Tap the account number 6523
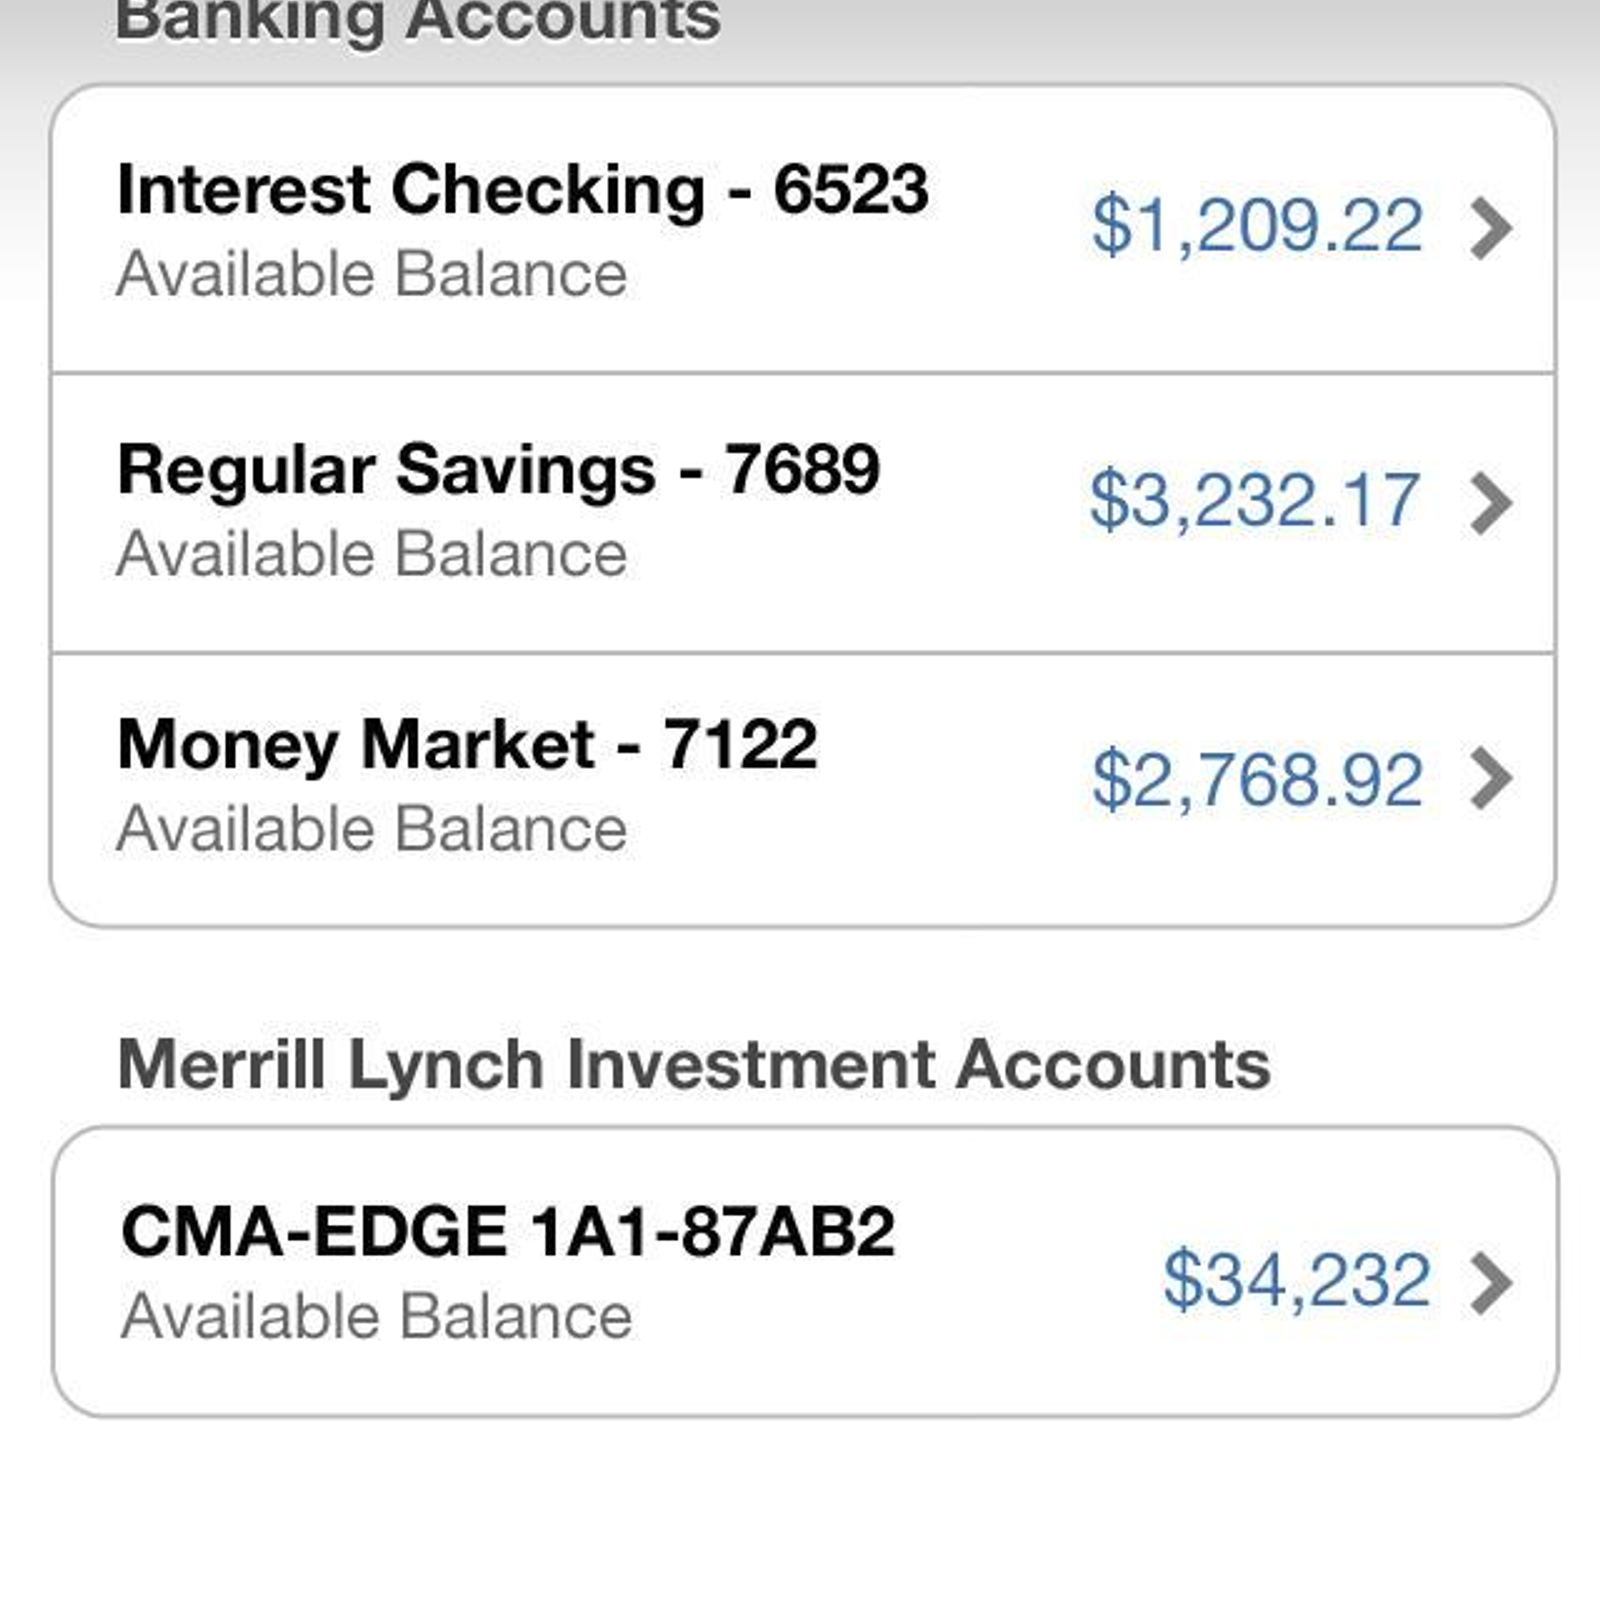The image size is (1600, 1600). [x=851, y=189]
